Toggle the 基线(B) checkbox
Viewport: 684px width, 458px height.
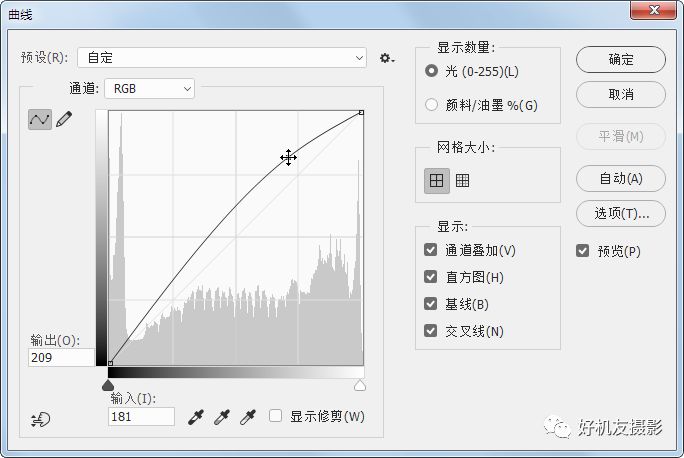pos(431,304)
